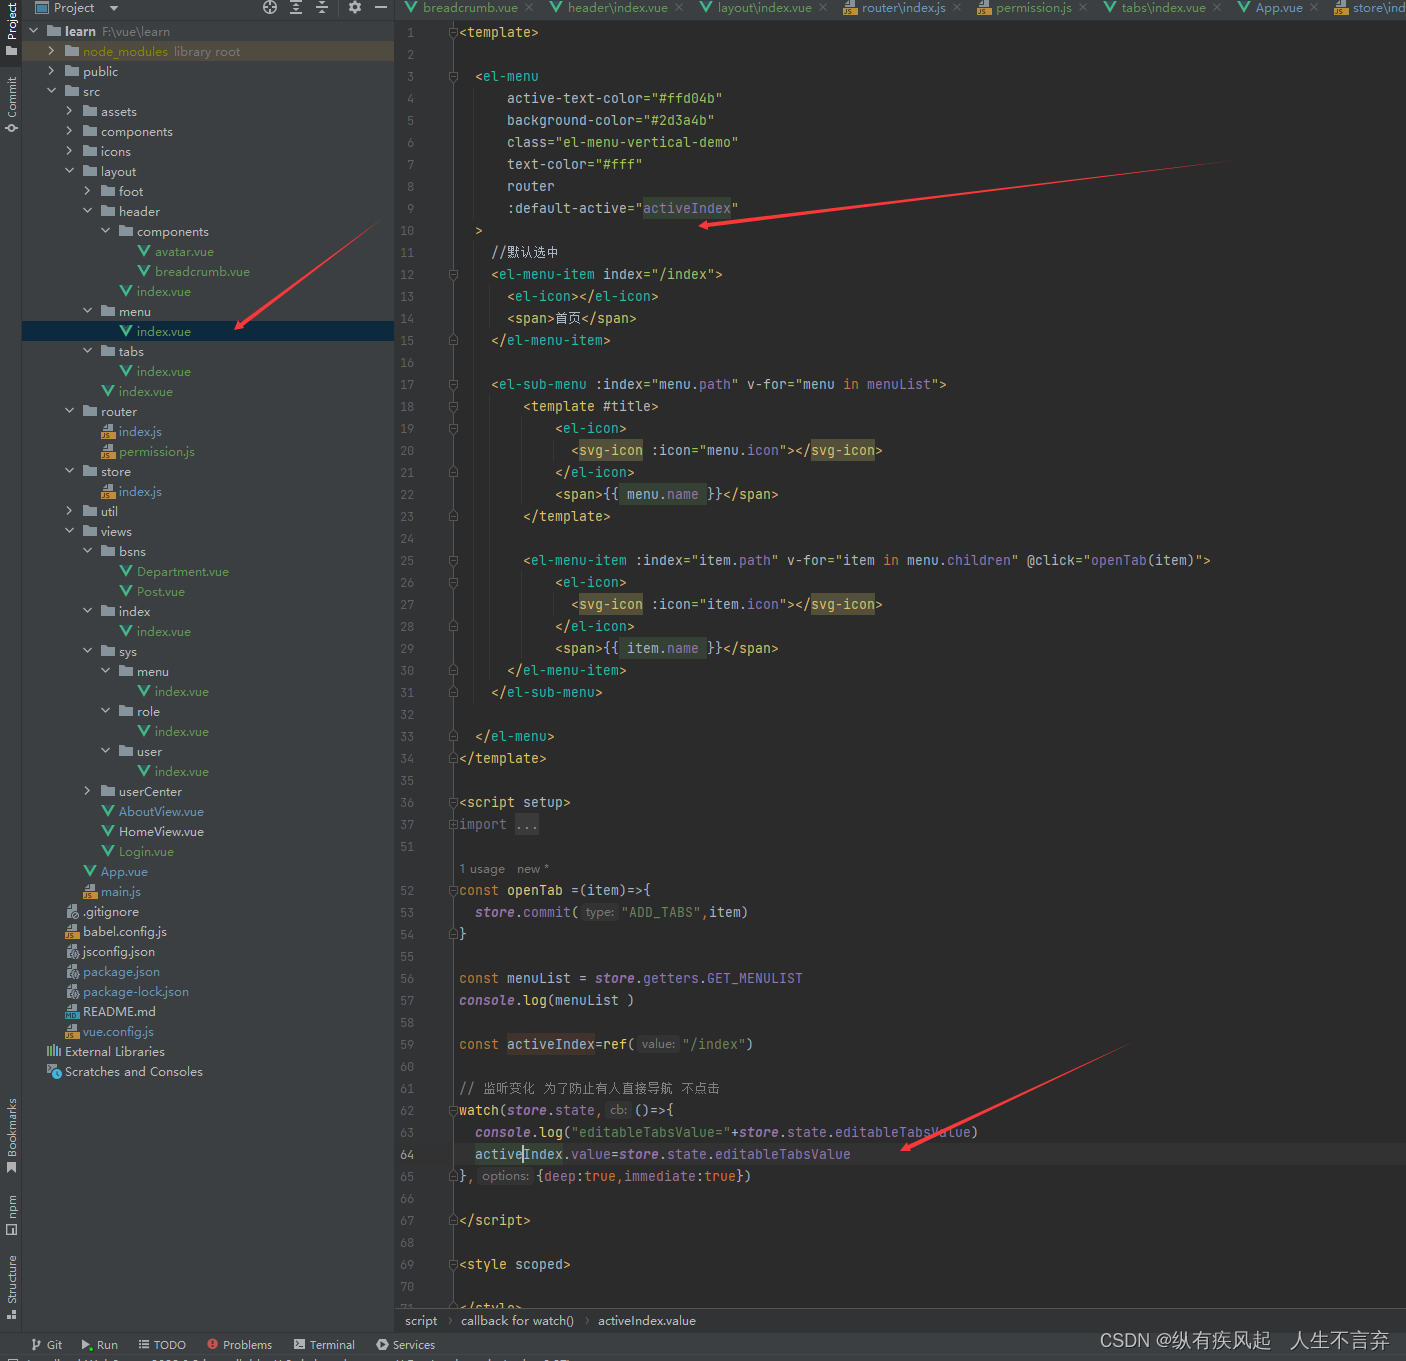Collapse the src folder

click(x=51, y=91)
